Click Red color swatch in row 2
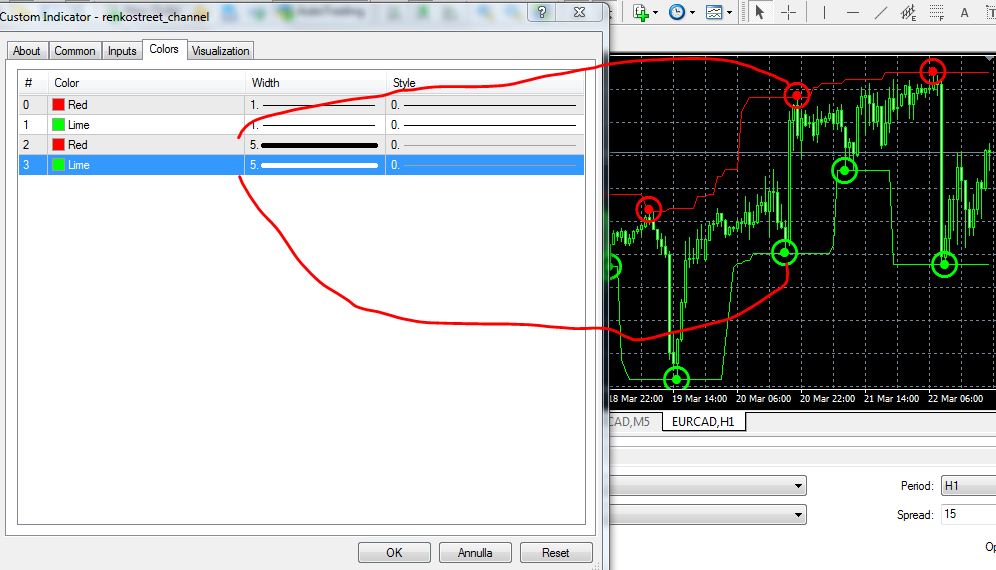The image size is (996, 570). pyautogui.click(x=58, y=145)
